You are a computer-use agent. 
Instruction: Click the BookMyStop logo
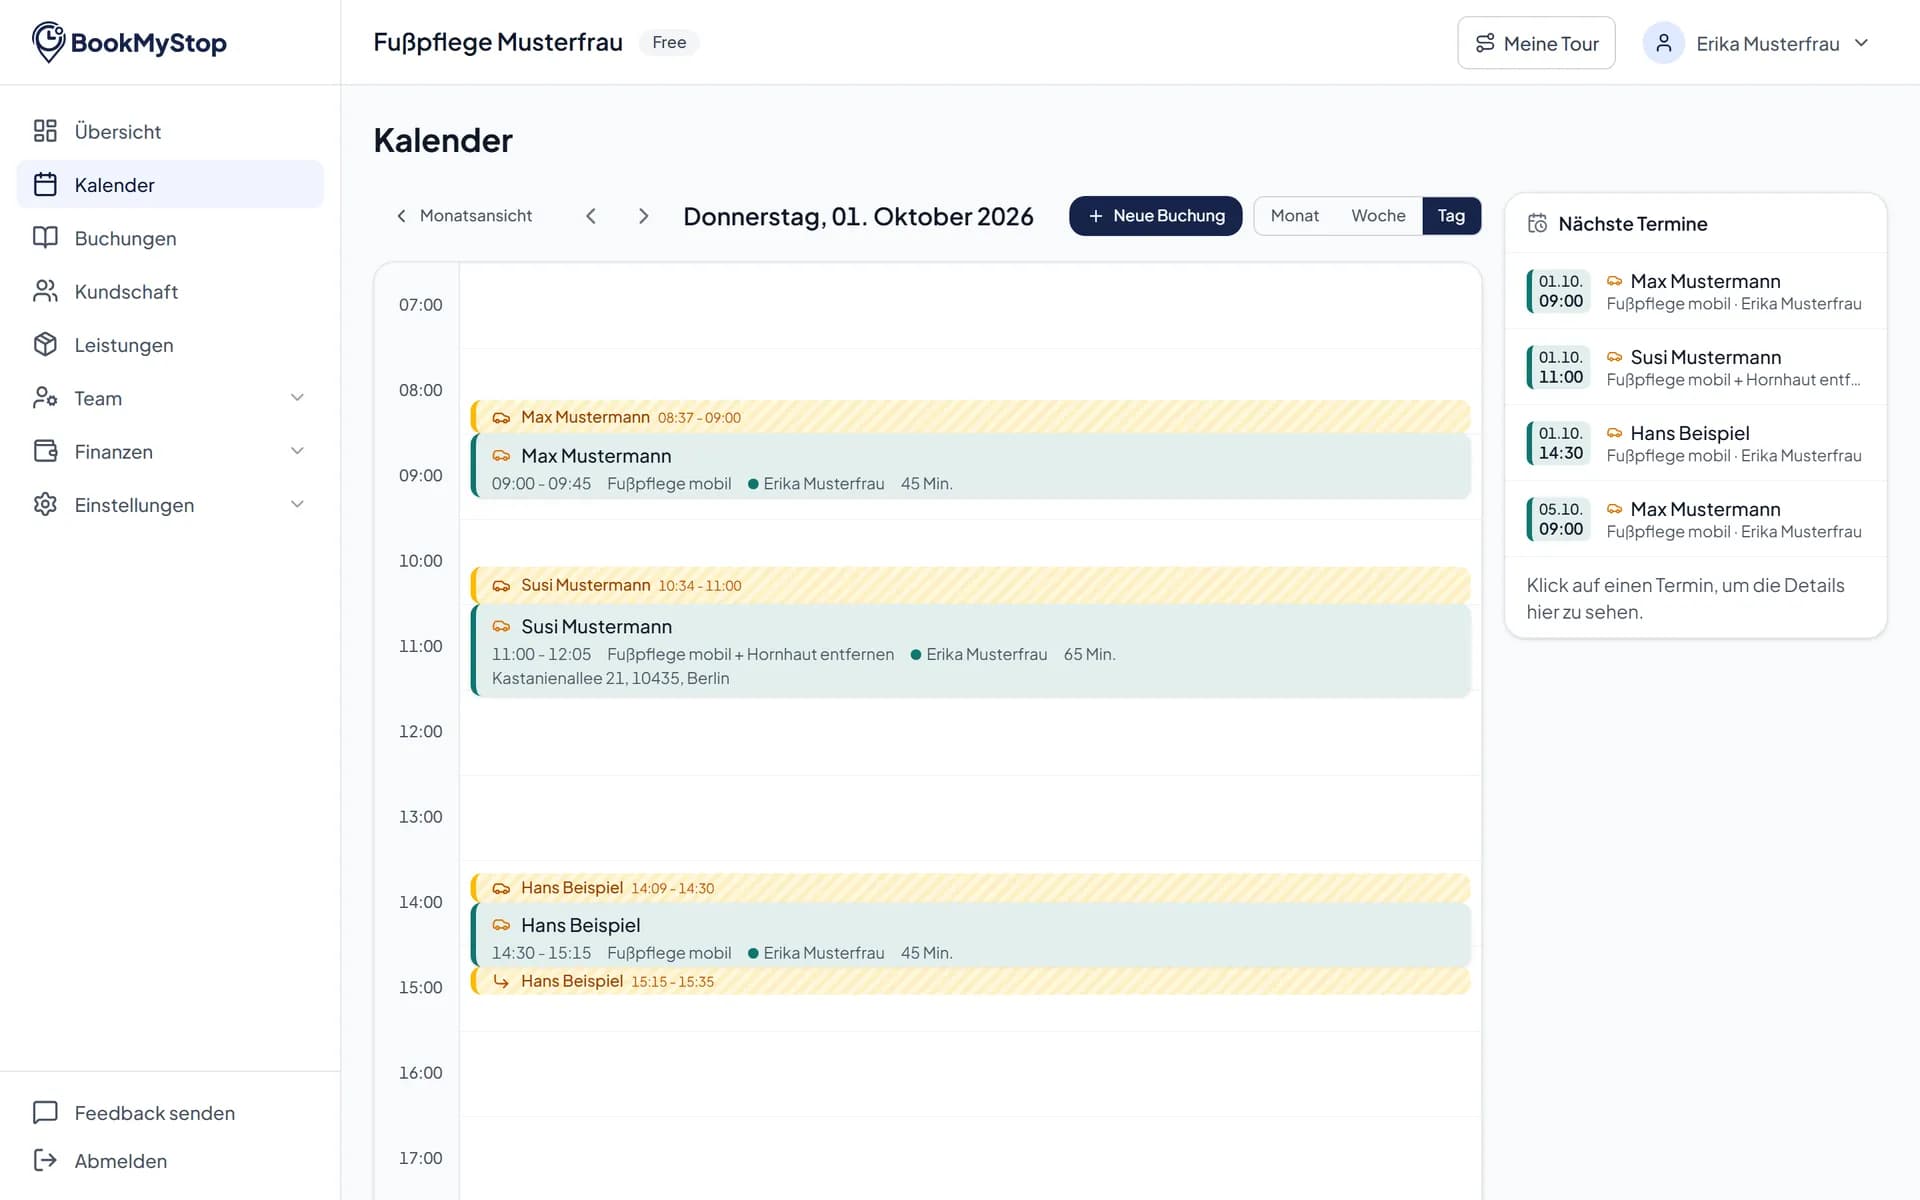coord(129,42)
